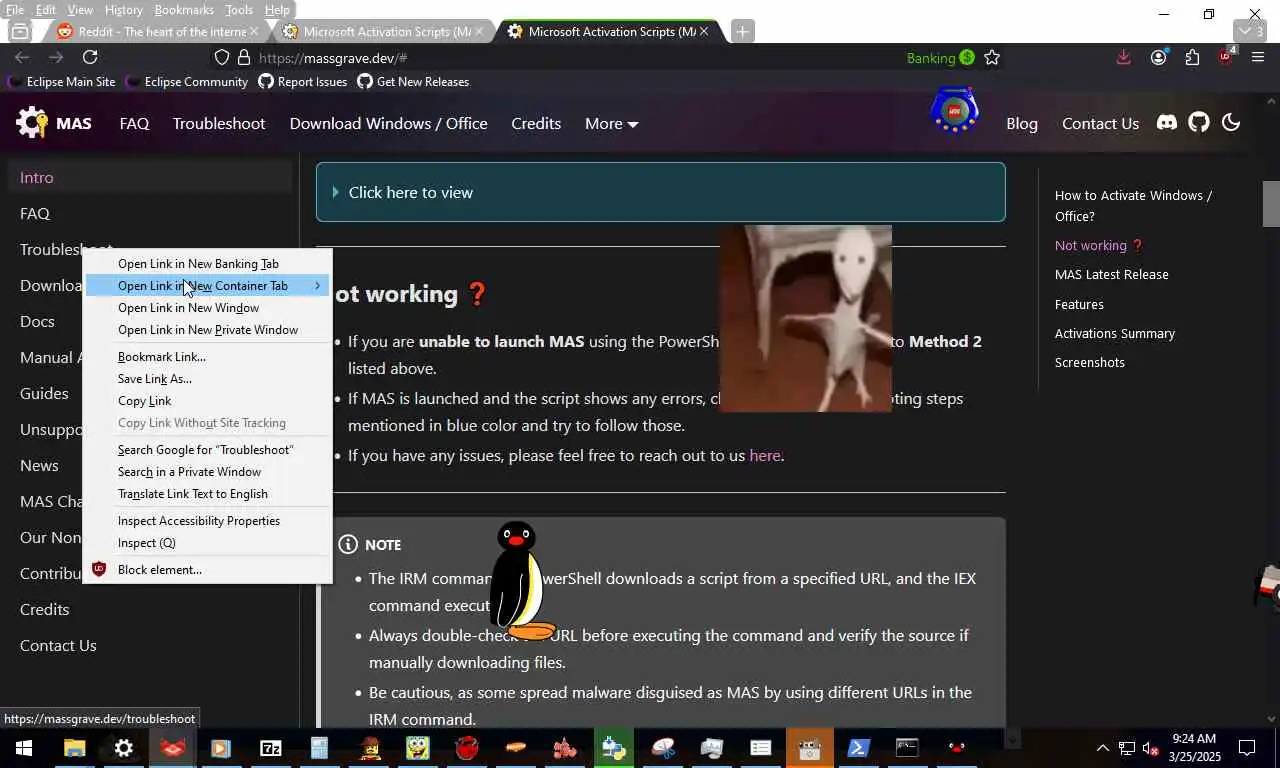This screenshot has width=1280, height=768.
Task: Jump to Activations Summary in the outline
Action: click(x=1114, y=333)
